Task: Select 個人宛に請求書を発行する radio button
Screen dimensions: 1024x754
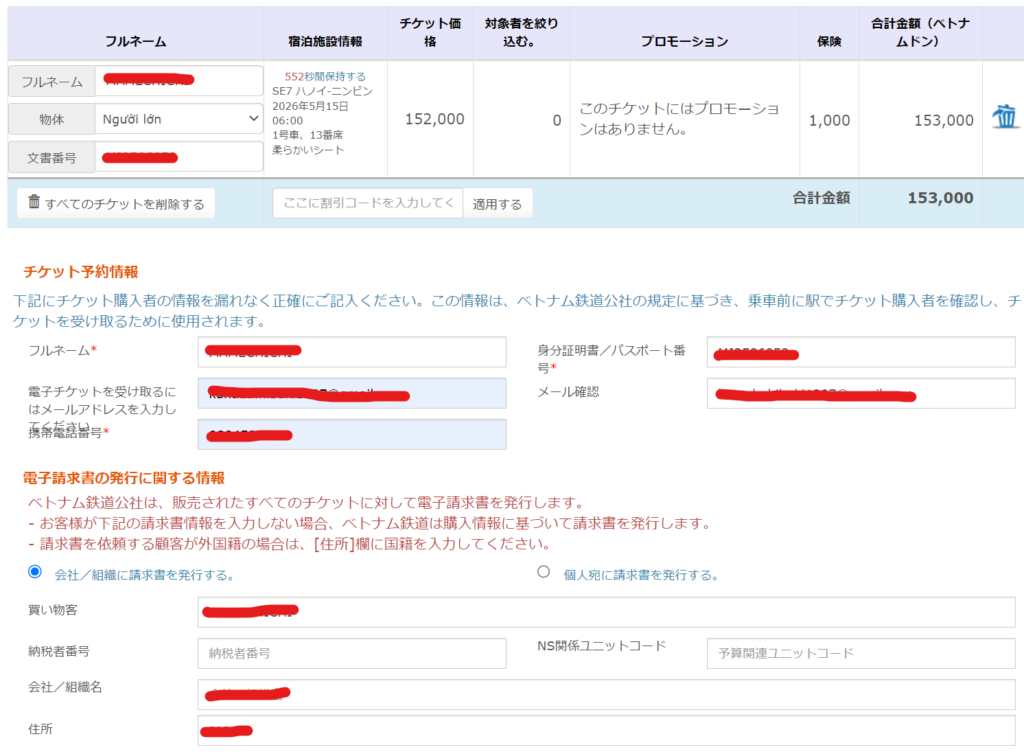Action: (544, 573)
